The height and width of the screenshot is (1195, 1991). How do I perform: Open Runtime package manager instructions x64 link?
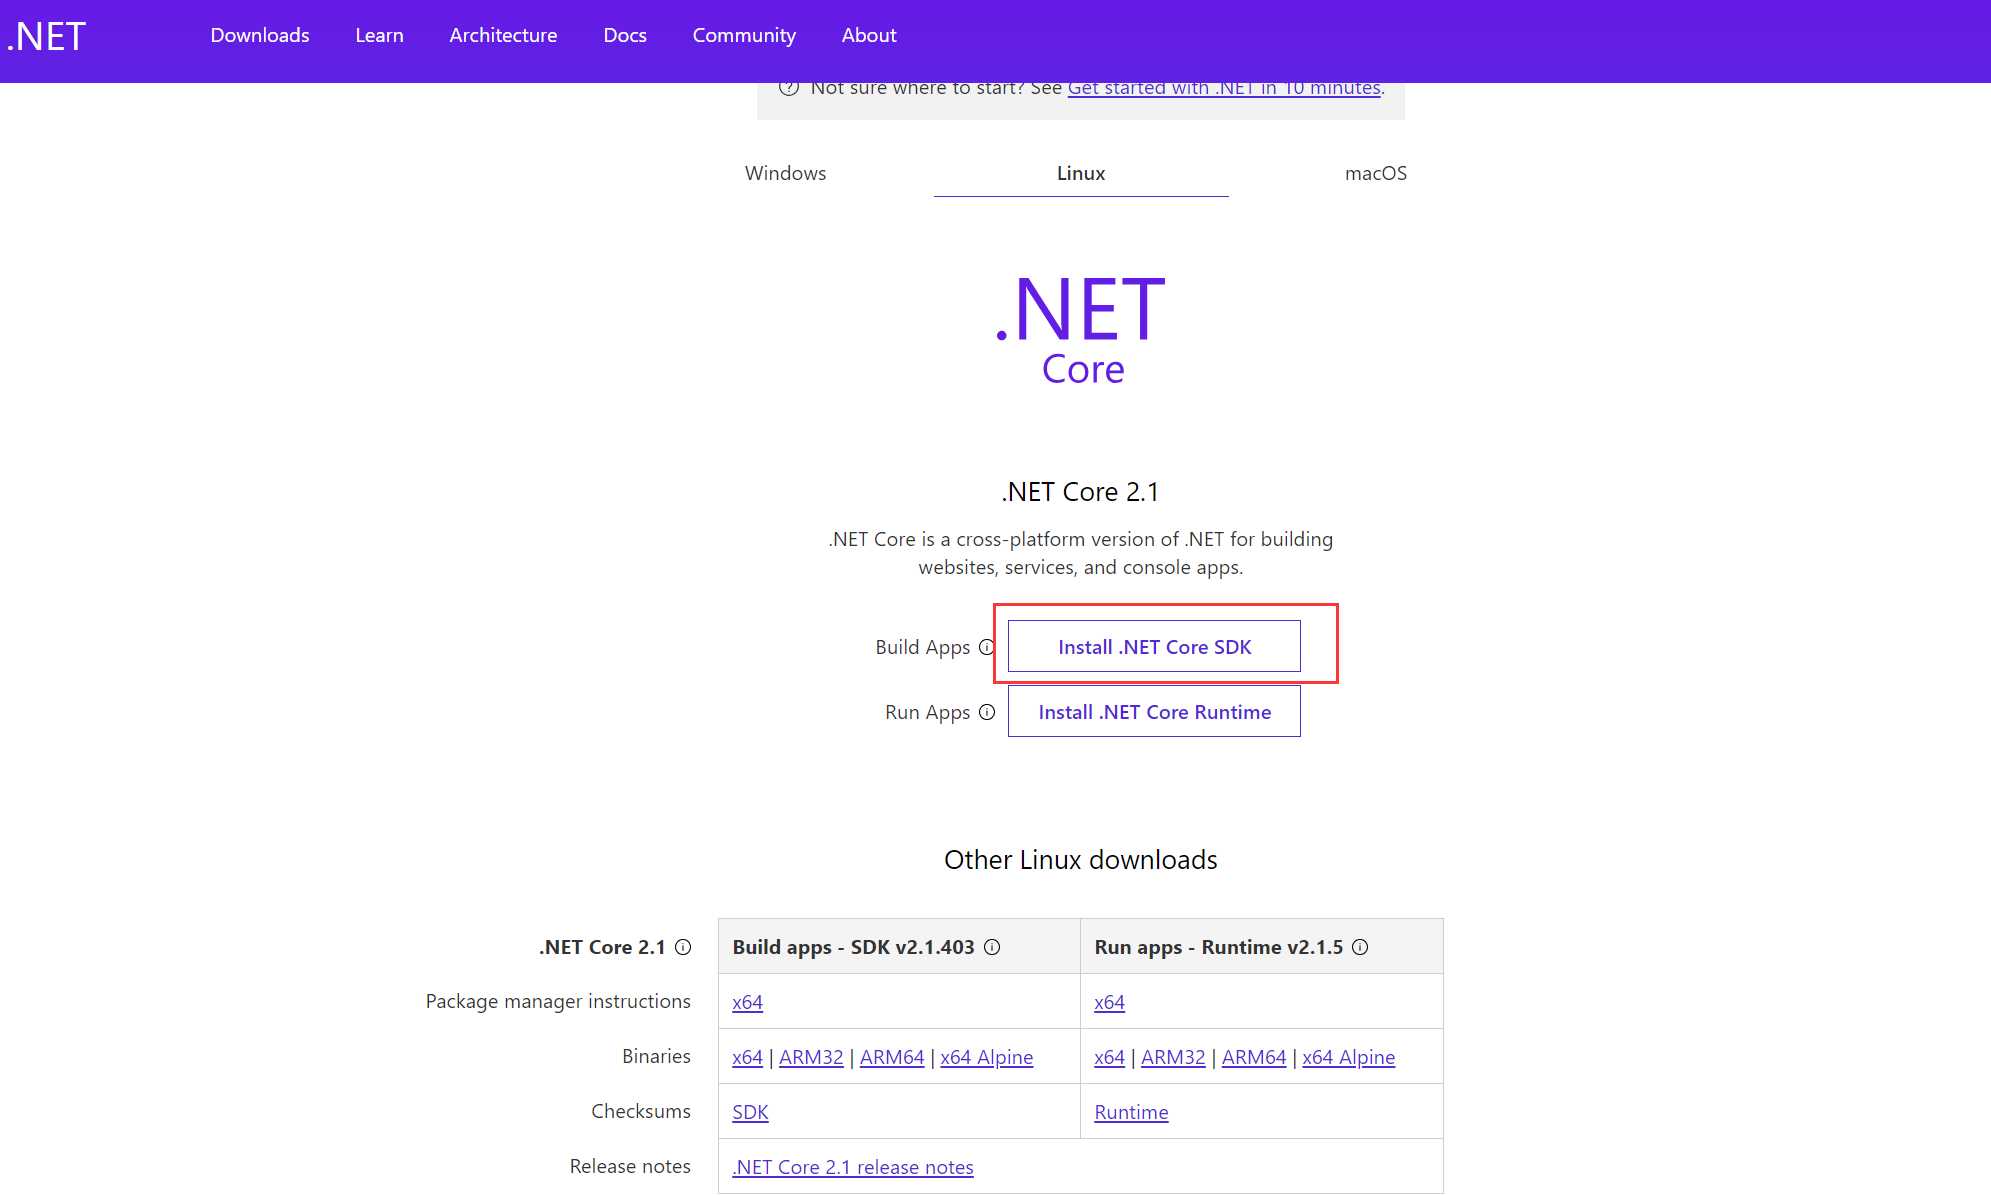pos(1109,1002)
